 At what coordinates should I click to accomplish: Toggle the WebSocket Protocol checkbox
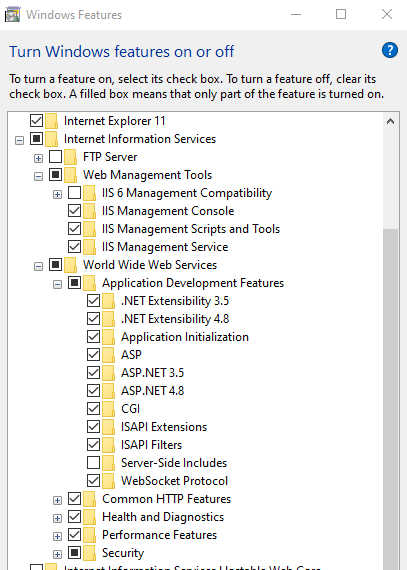point(93,481)
